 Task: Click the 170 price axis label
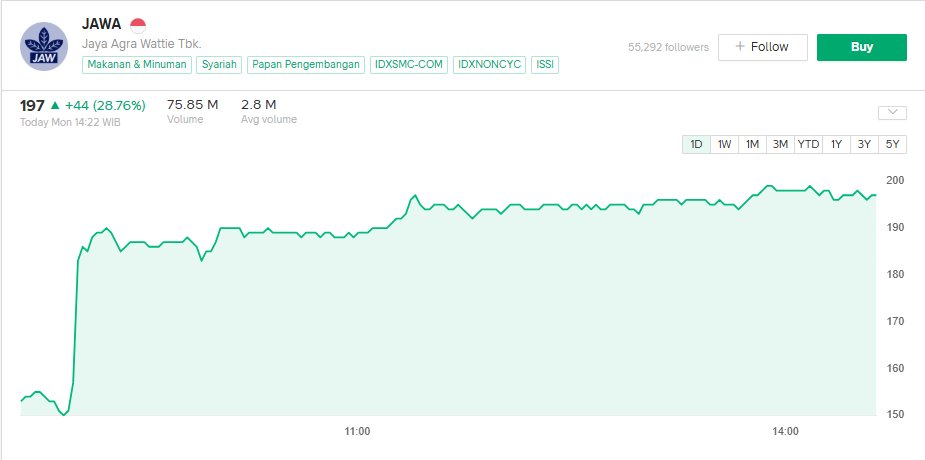click(896, 321)
